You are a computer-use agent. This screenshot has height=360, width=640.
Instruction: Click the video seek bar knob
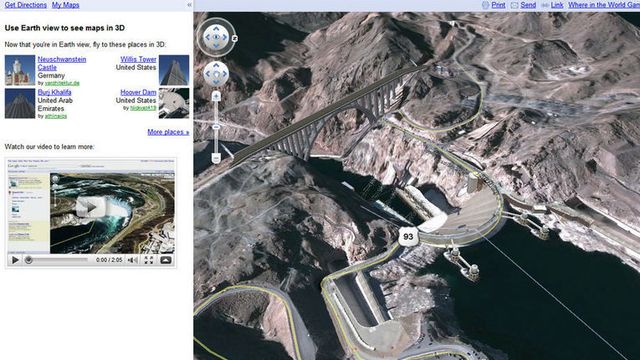[28, 260]
